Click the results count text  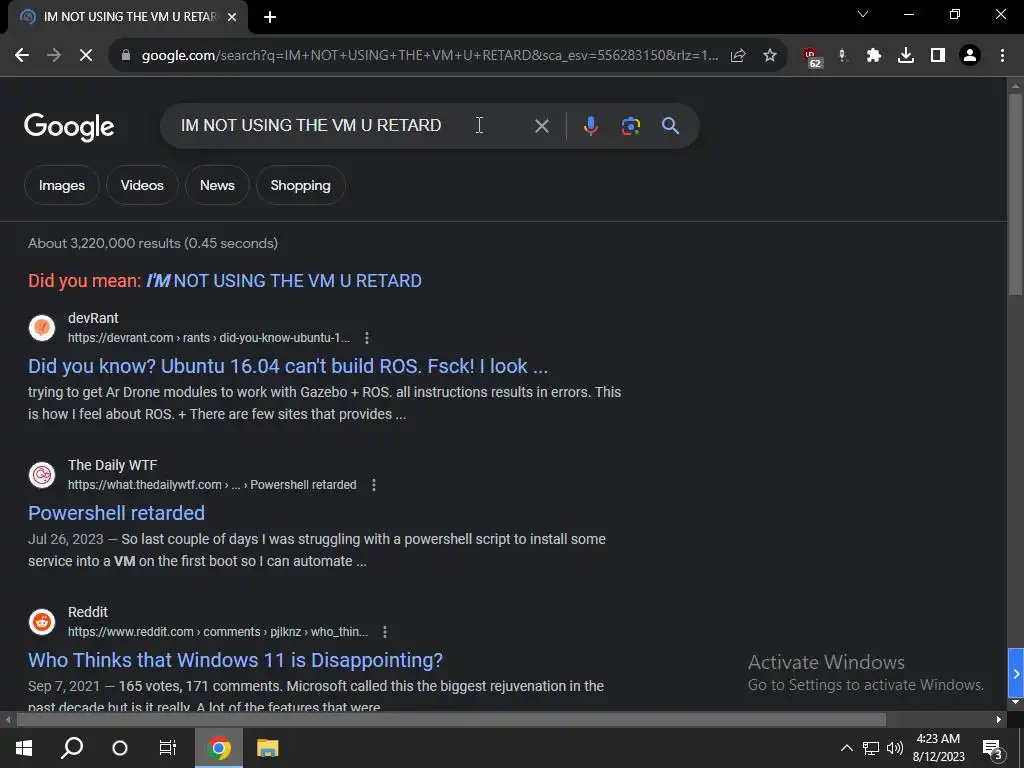tap(153, 244)
